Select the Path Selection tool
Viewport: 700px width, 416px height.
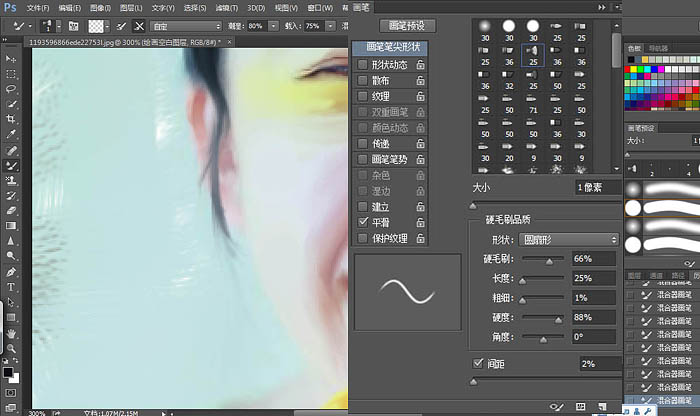tap(11, 302)
